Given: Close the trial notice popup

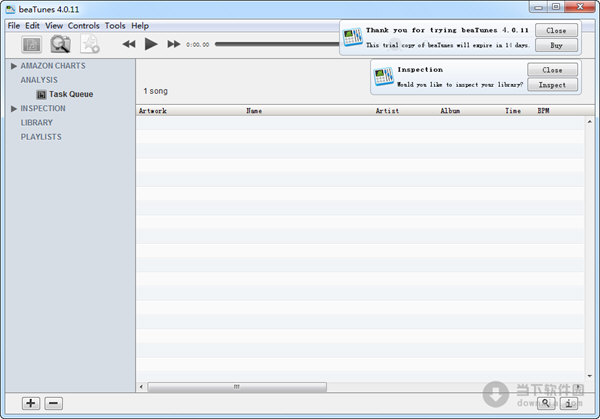Looking at the screenshot, I should click(x=556, y=30).
